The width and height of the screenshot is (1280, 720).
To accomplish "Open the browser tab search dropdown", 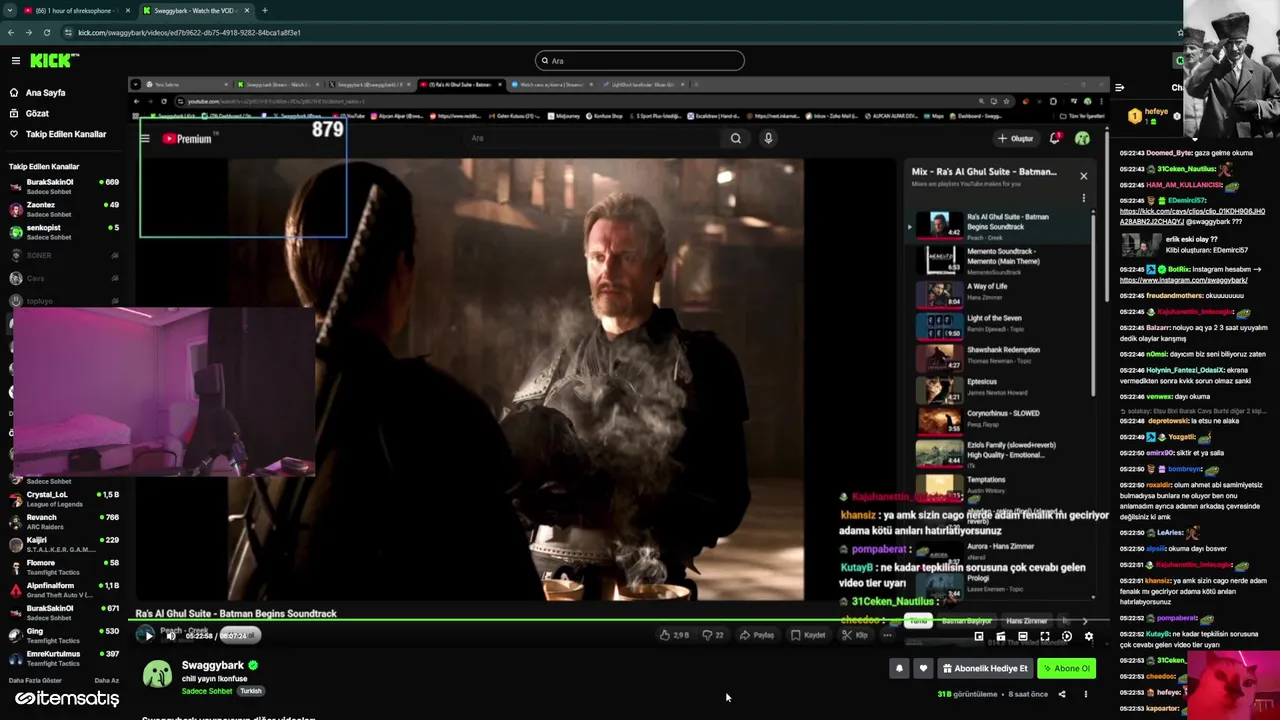I will click(x=9, y=10).
